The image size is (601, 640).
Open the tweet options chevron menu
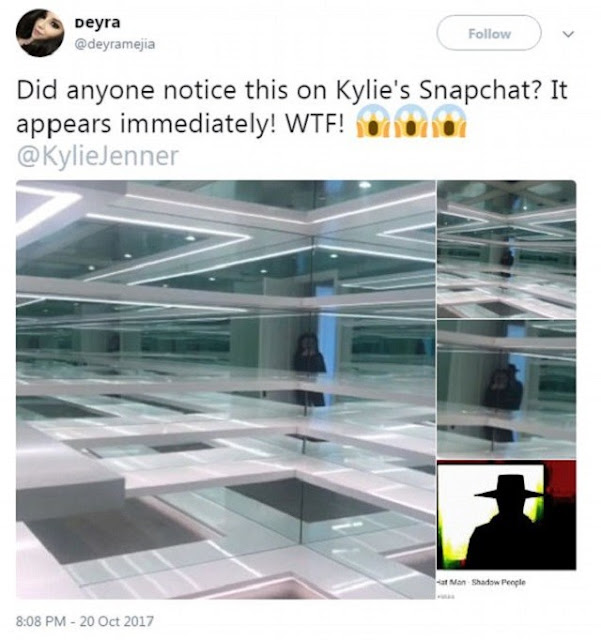568,34
